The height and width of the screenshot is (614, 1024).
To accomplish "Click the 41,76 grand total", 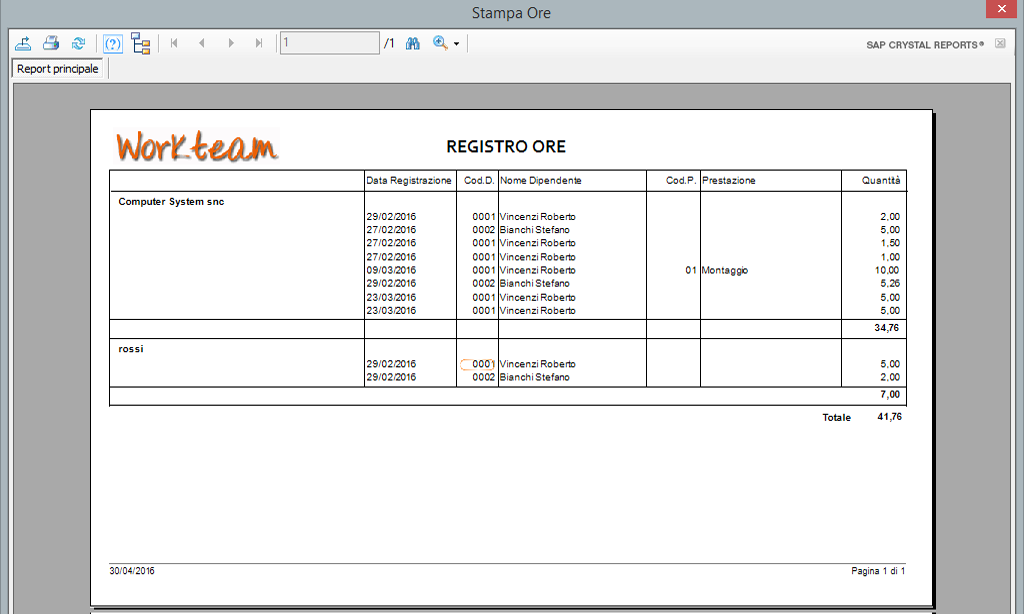I will [889, 417].
